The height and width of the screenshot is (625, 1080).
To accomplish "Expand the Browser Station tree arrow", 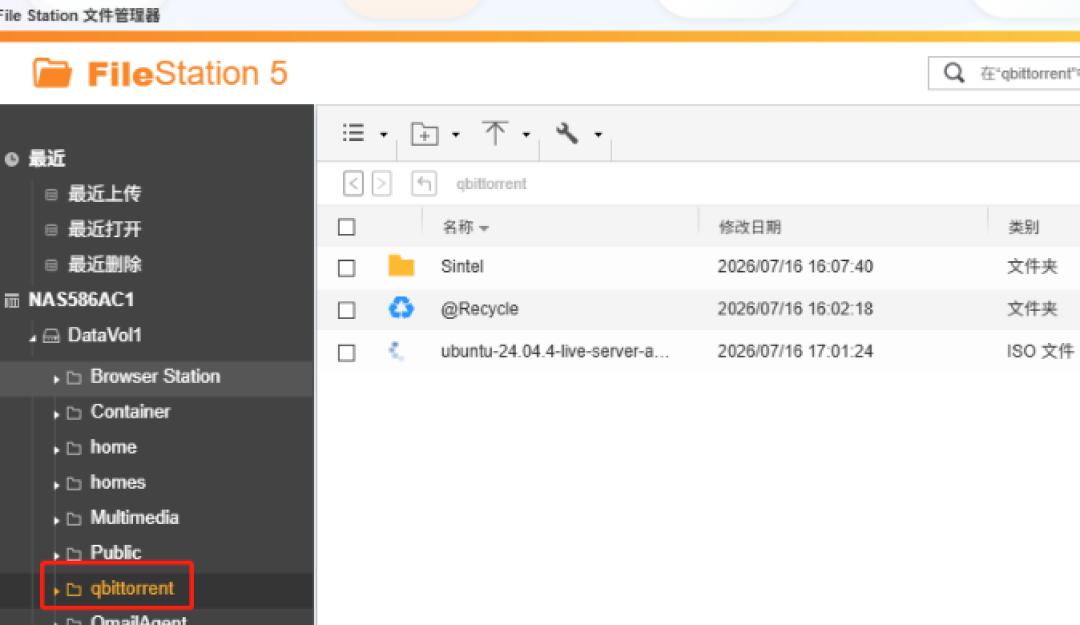I will click(x=56, y=379).
